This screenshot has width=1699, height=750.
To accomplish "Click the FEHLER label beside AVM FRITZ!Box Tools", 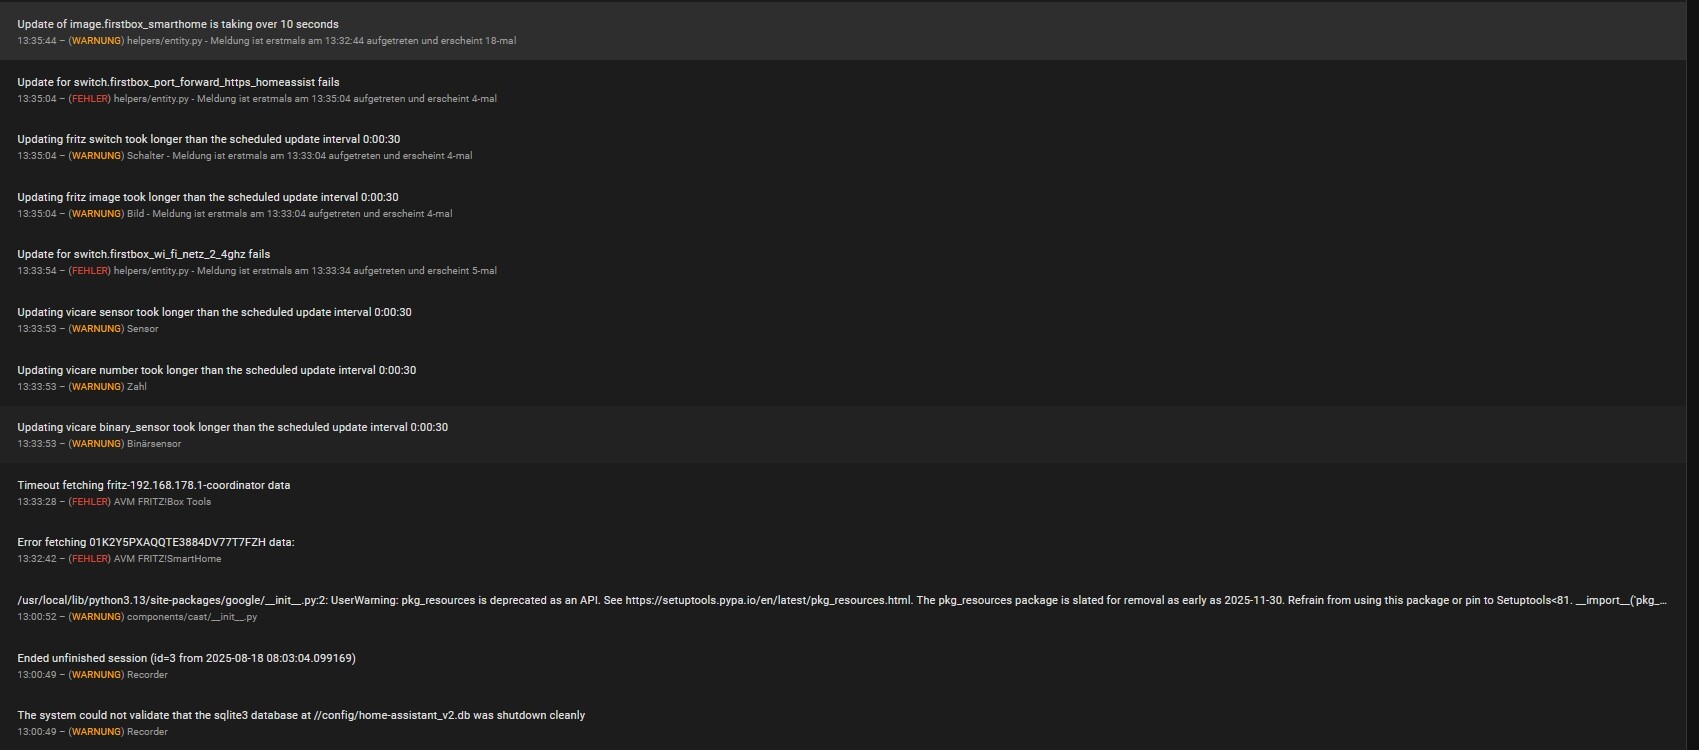I will [x=90, y=502].
